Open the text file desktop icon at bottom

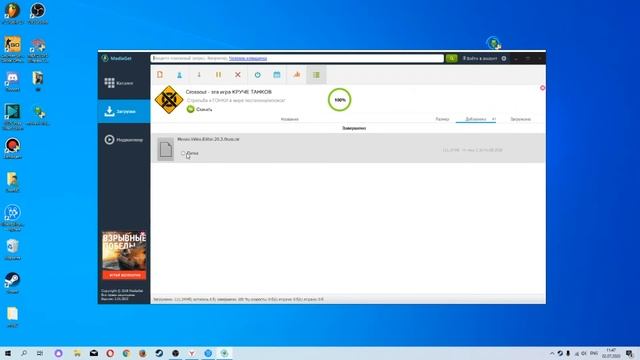(x=12, y=317)
